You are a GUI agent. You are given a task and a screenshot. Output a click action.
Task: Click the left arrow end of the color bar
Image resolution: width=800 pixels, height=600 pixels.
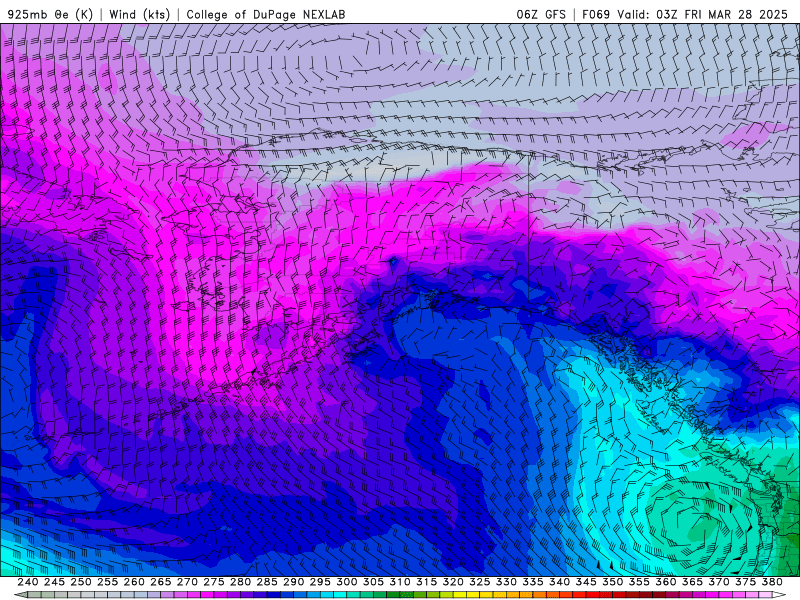click(20, 595)
